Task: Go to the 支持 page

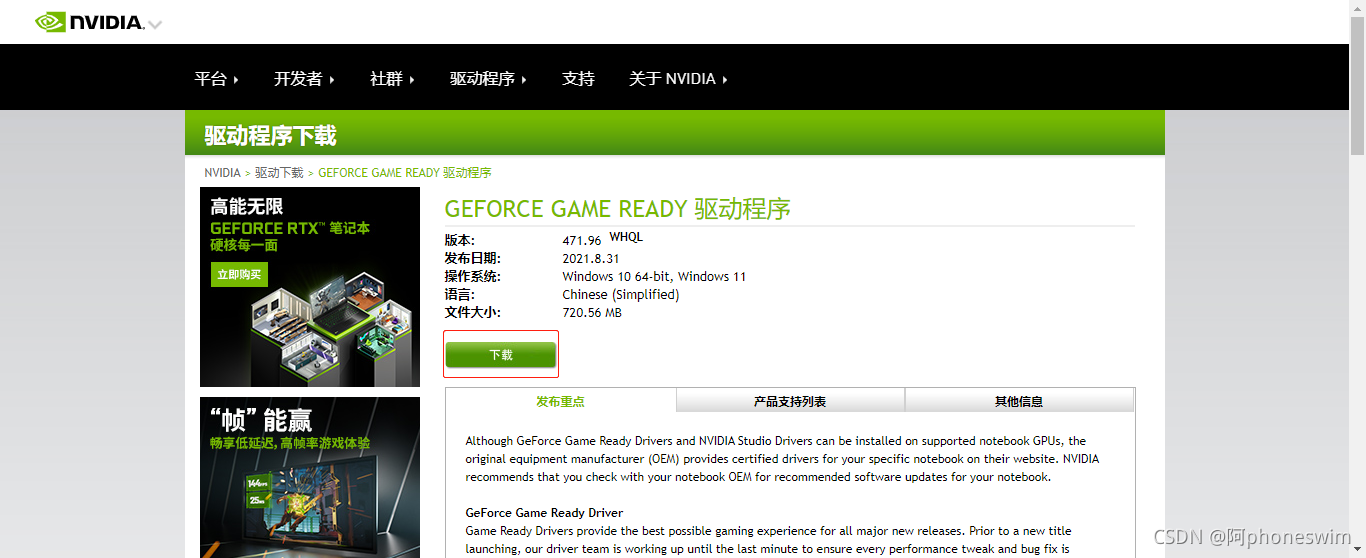Action: pyautogui.click(x=578, y=79)
